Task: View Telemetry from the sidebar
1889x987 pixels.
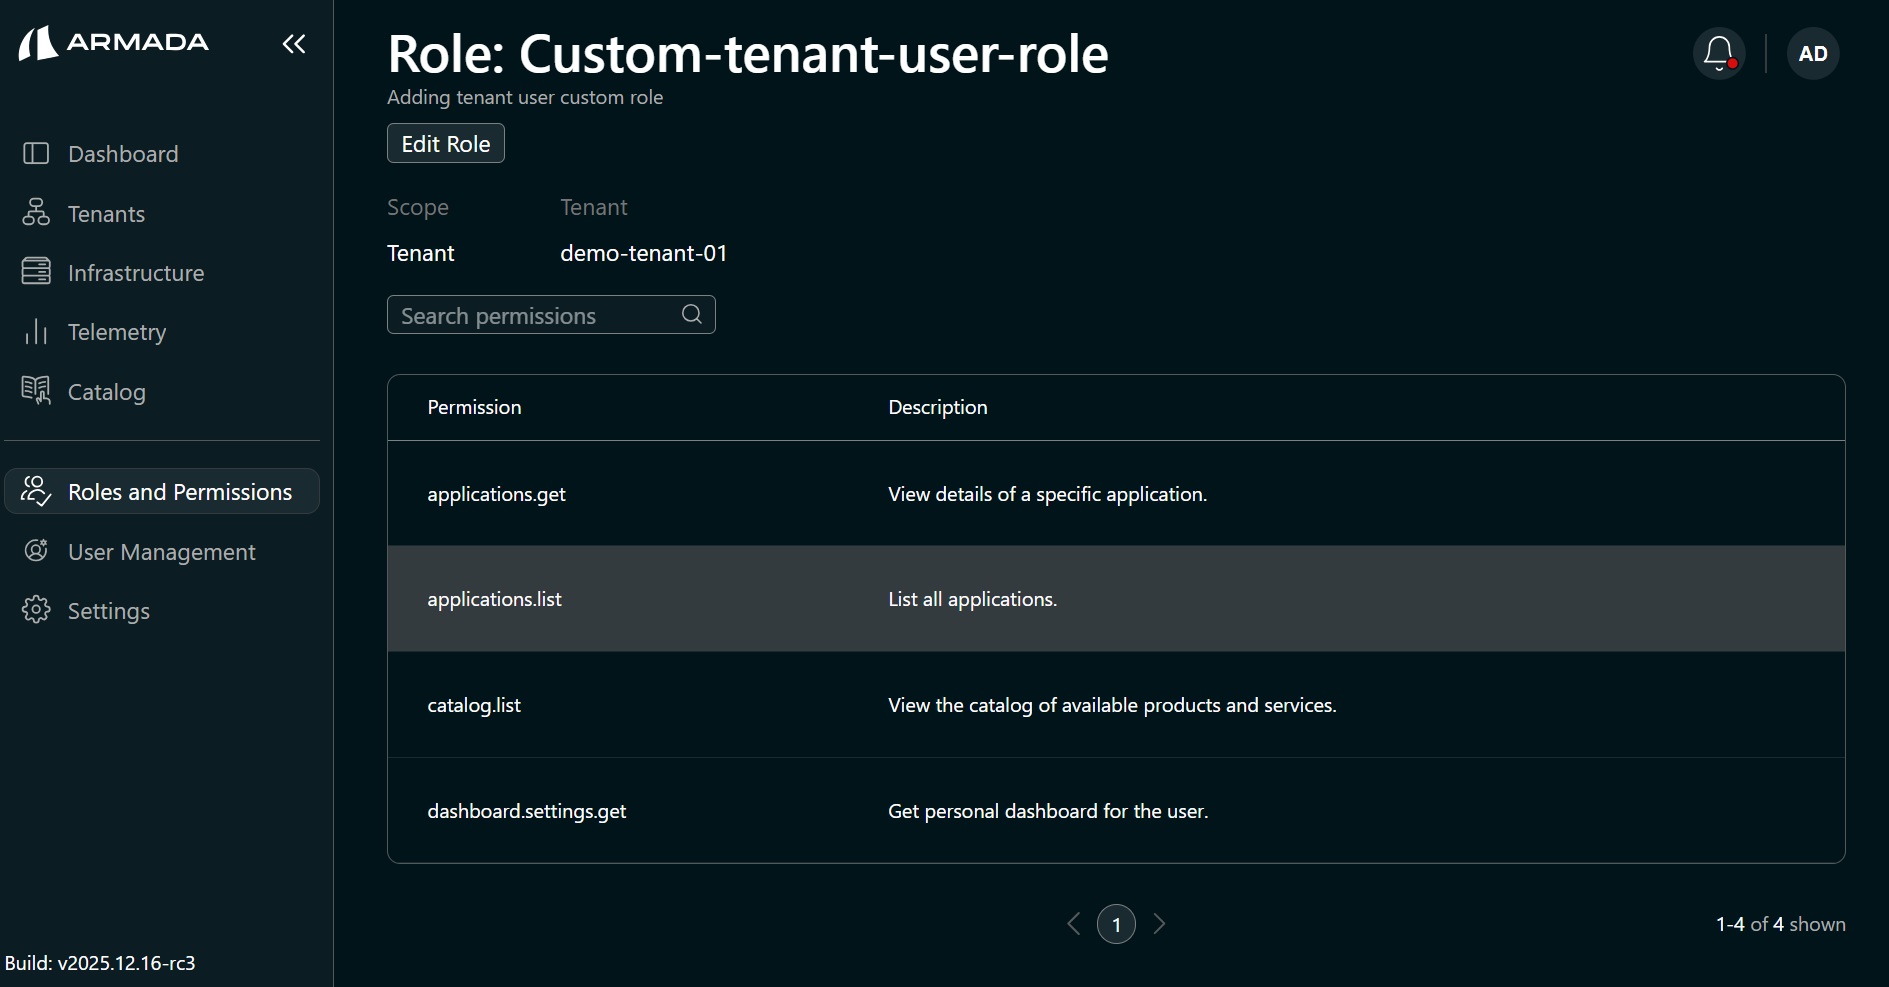Action: (117, 331)
